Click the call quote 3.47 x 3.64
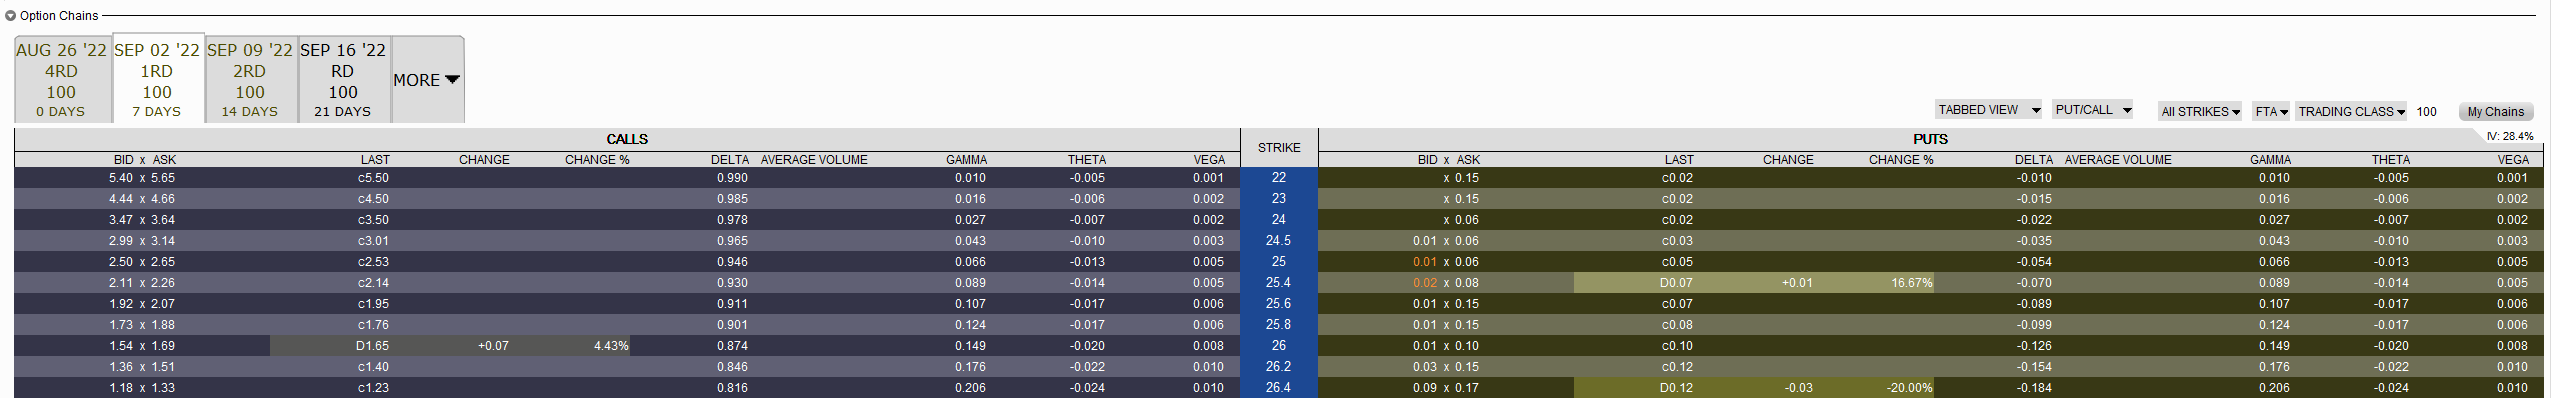The height and width of the screenshot is (398, 2551). pos(142,220)
